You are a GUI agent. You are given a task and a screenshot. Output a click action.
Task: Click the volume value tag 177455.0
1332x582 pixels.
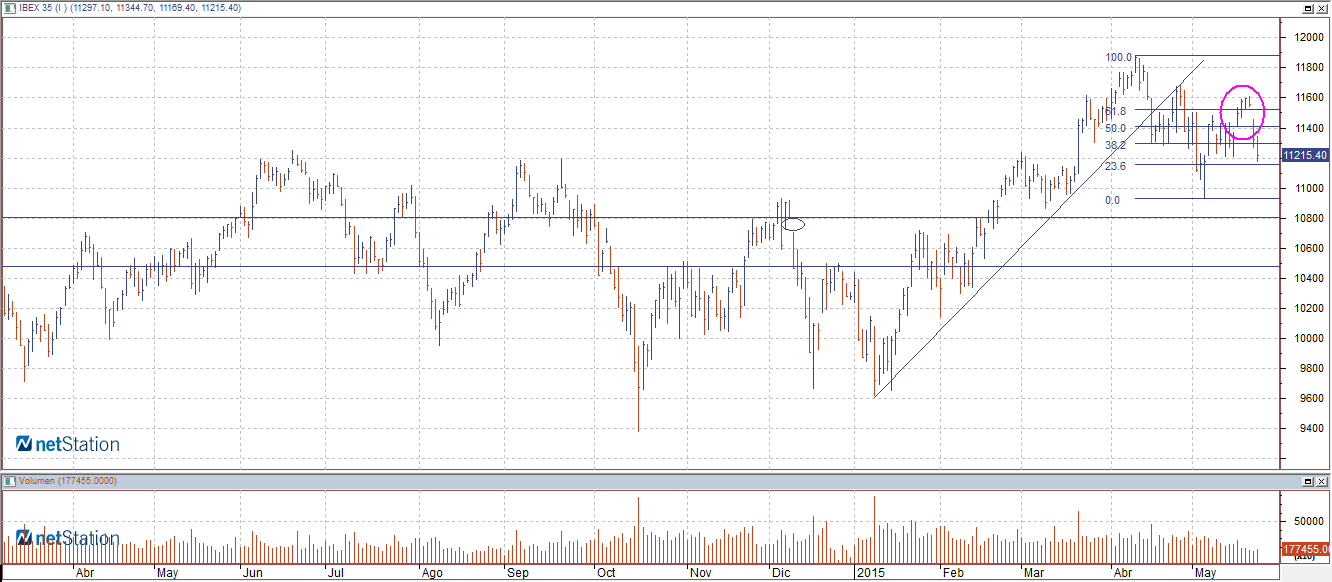coord(1305,549)
